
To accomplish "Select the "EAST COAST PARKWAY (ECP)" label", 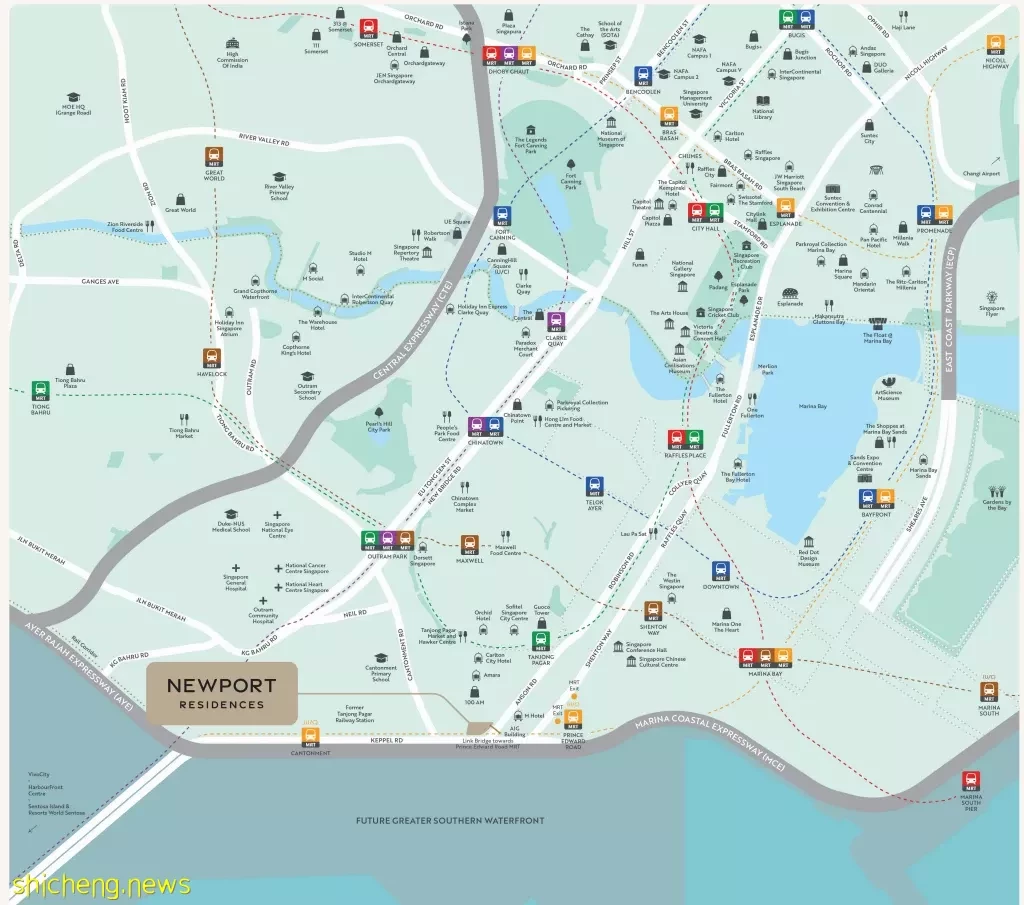I will pos(949,311).
